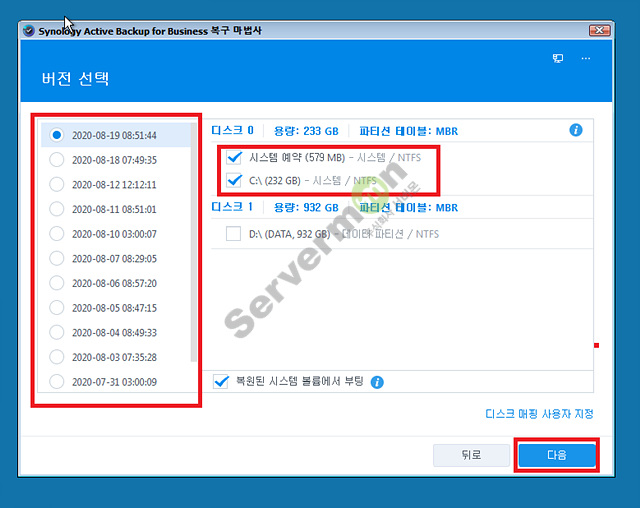Select version 2020-08-06 08:57:20
The image size is (640, 508).
[x=56, y=283]
